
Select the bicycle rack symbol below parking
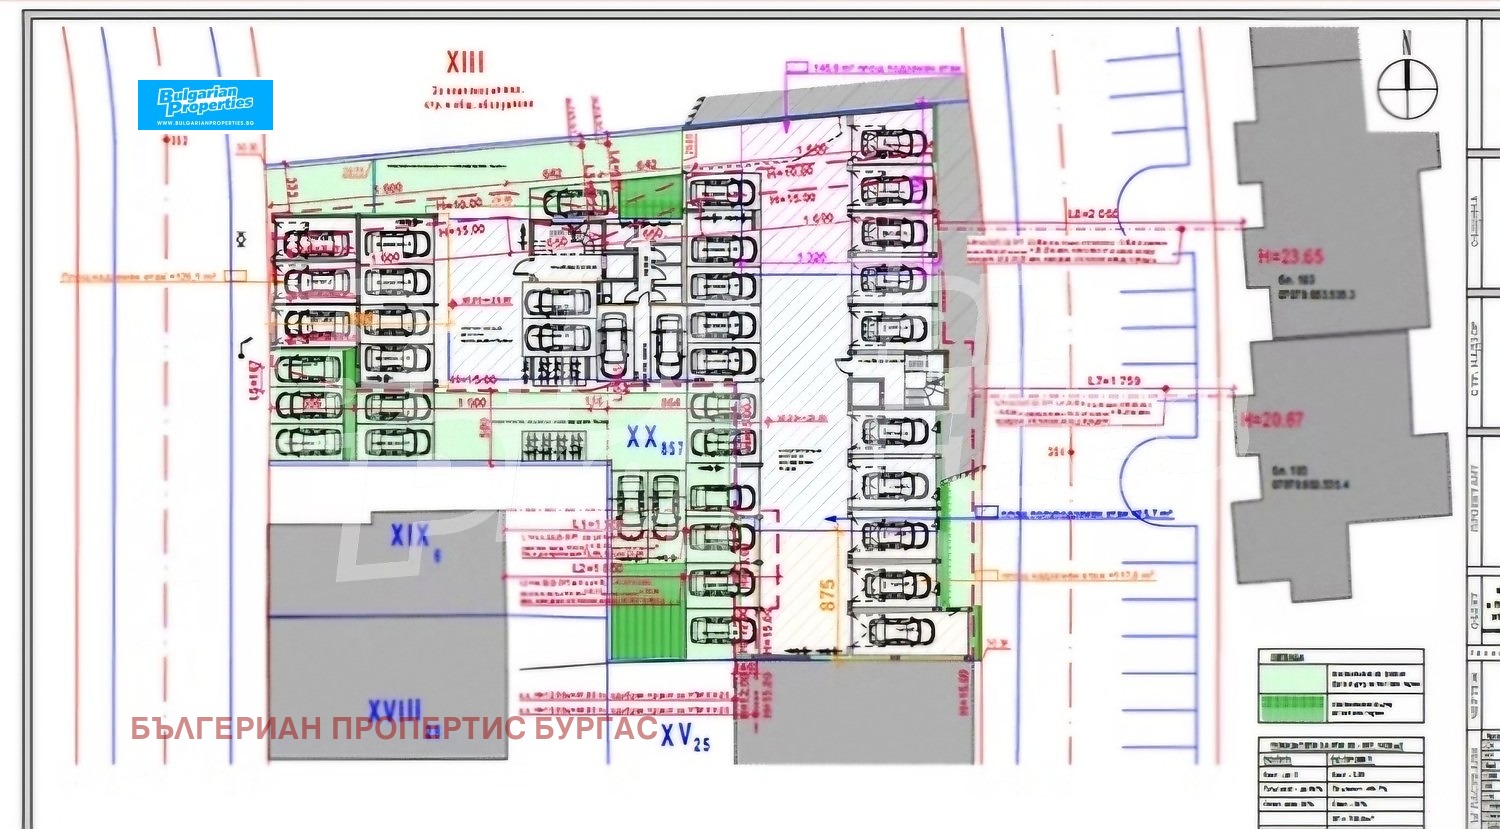(548, 442)
